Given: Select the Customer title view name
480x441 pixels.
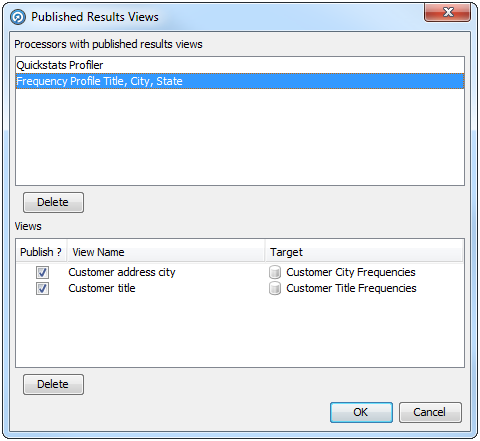Looking at the screenshot, I should coord(102,288).
